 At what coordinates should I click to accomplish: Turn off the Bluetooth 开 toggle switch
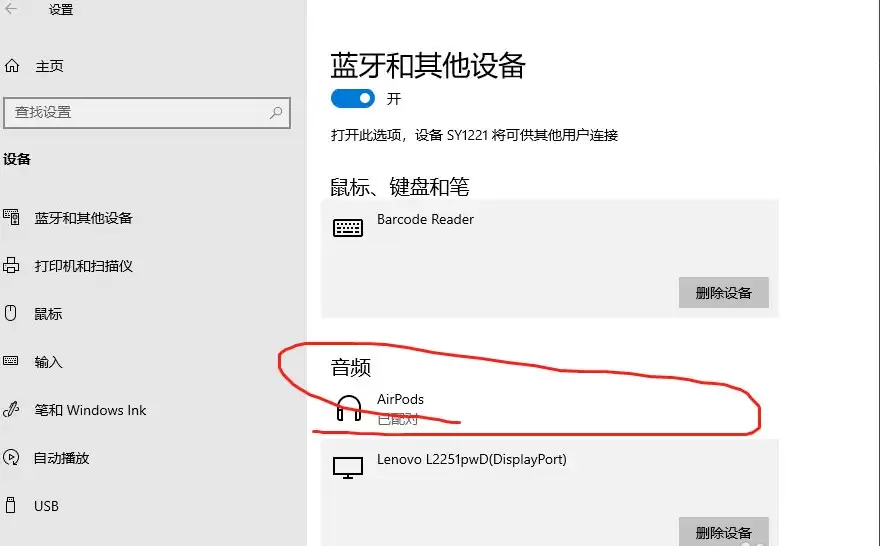[352, 99]
